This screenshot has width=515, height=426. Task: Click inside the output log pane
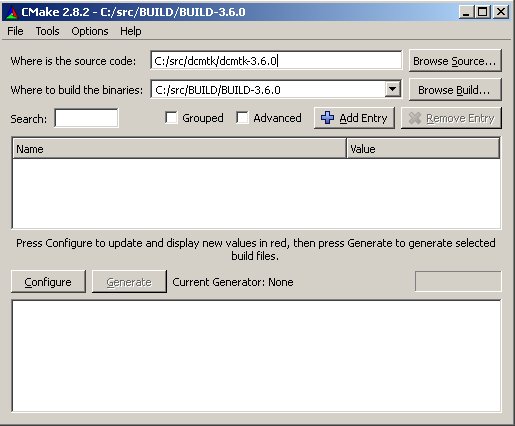click(x=256, y=356)
